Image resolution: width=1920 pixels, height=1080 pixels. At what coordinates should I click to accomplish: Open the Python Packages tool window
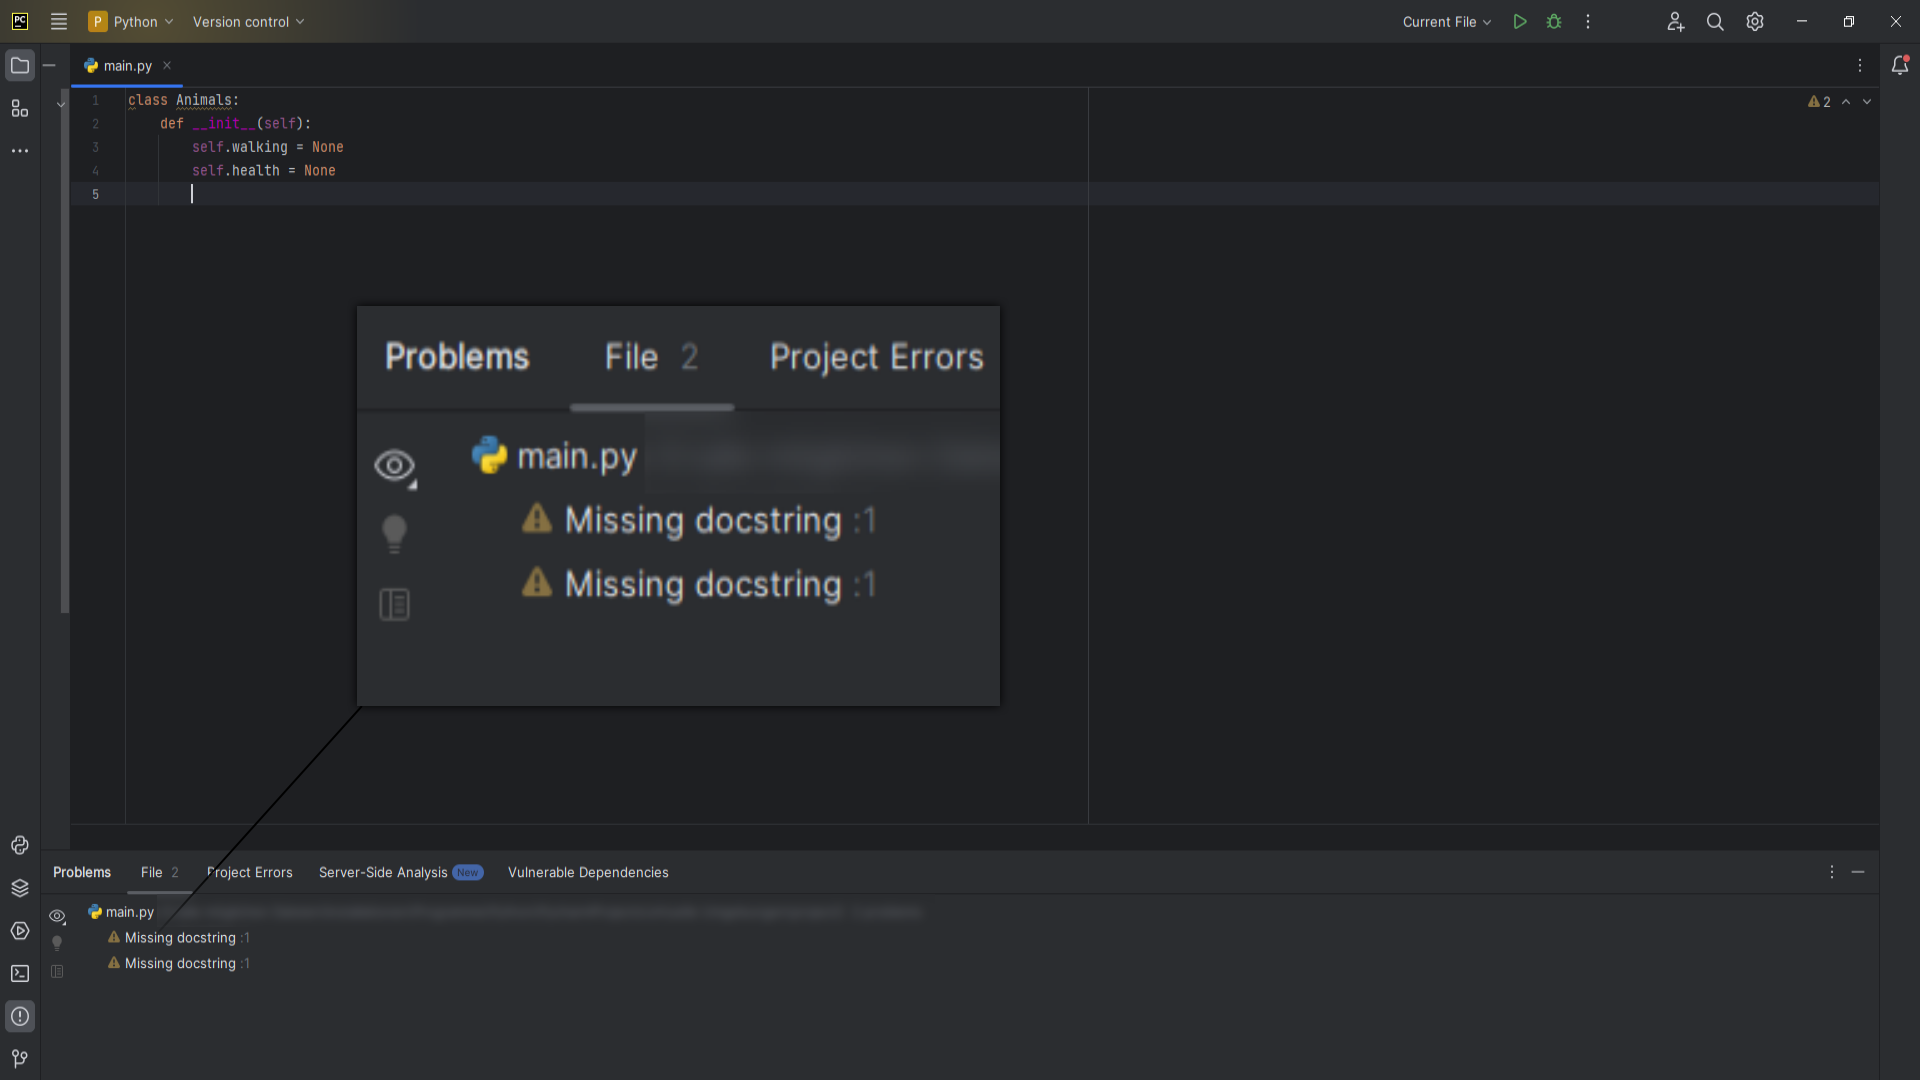[x=20, y=888]
